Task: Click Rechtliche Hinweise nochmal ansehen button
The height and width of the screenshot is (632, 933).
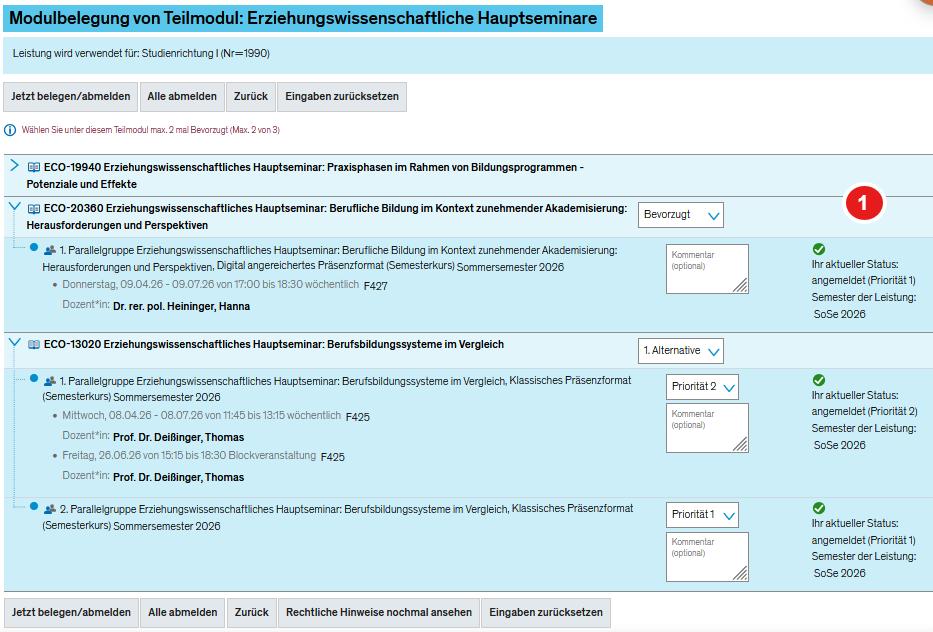Action: click(x=379, y=612)
